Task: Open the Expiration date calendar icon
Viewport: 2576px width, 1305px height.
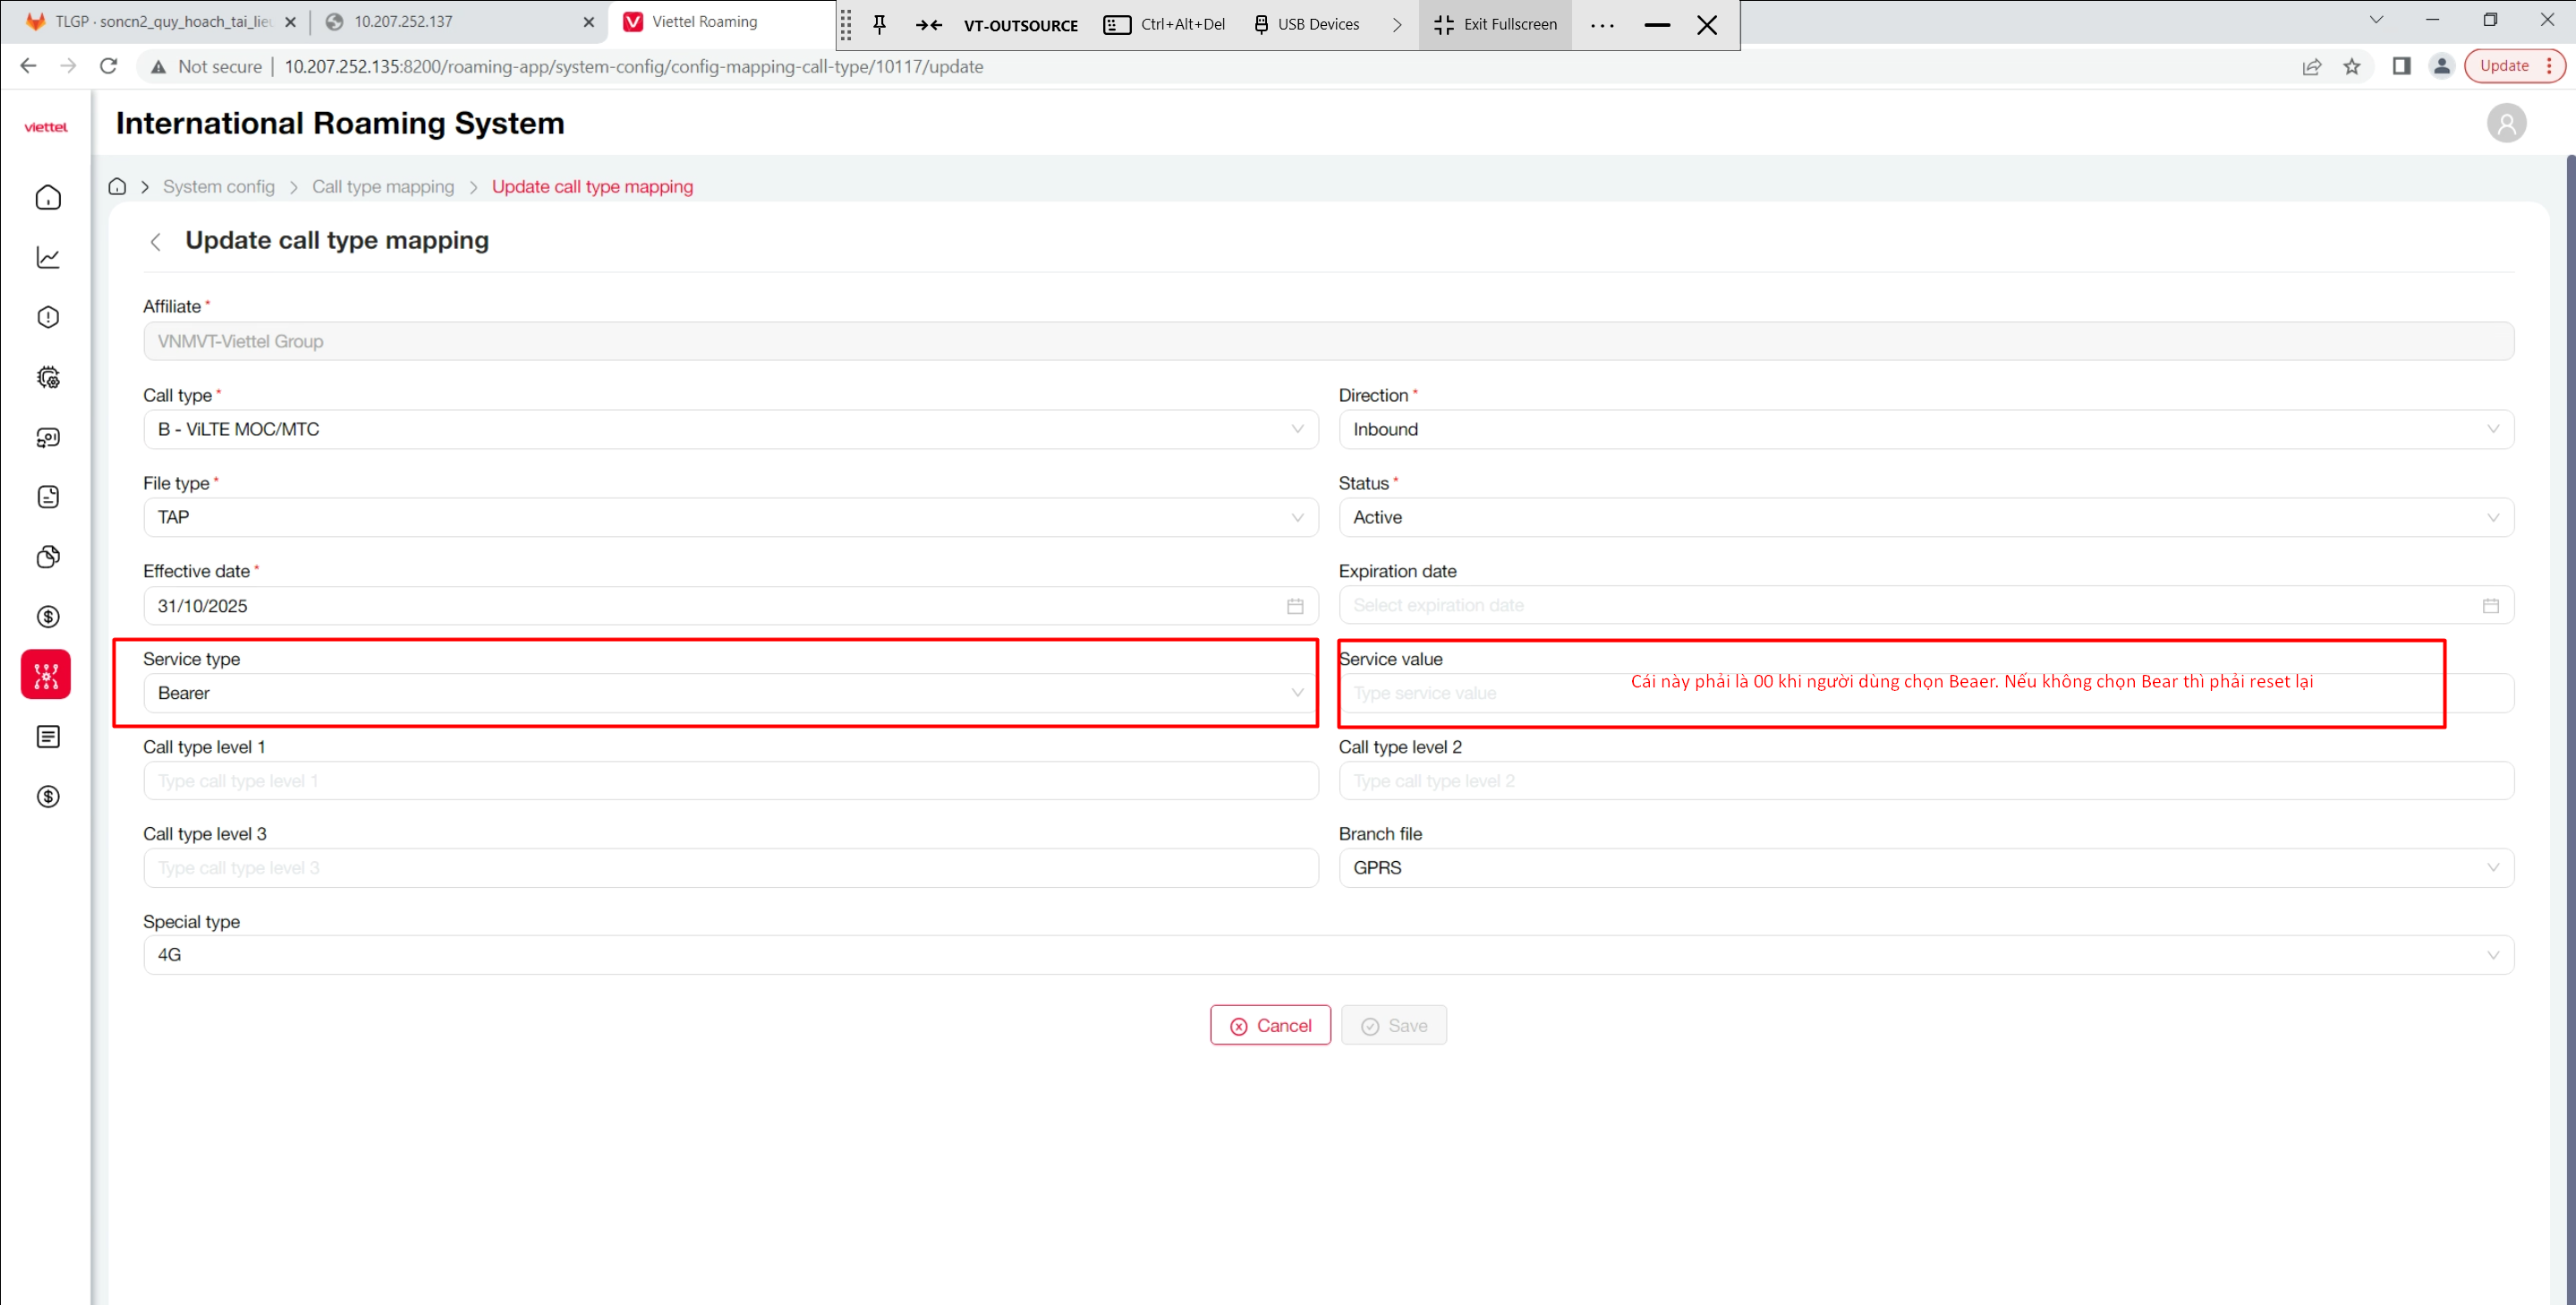Action: [x=2490, y=606]
